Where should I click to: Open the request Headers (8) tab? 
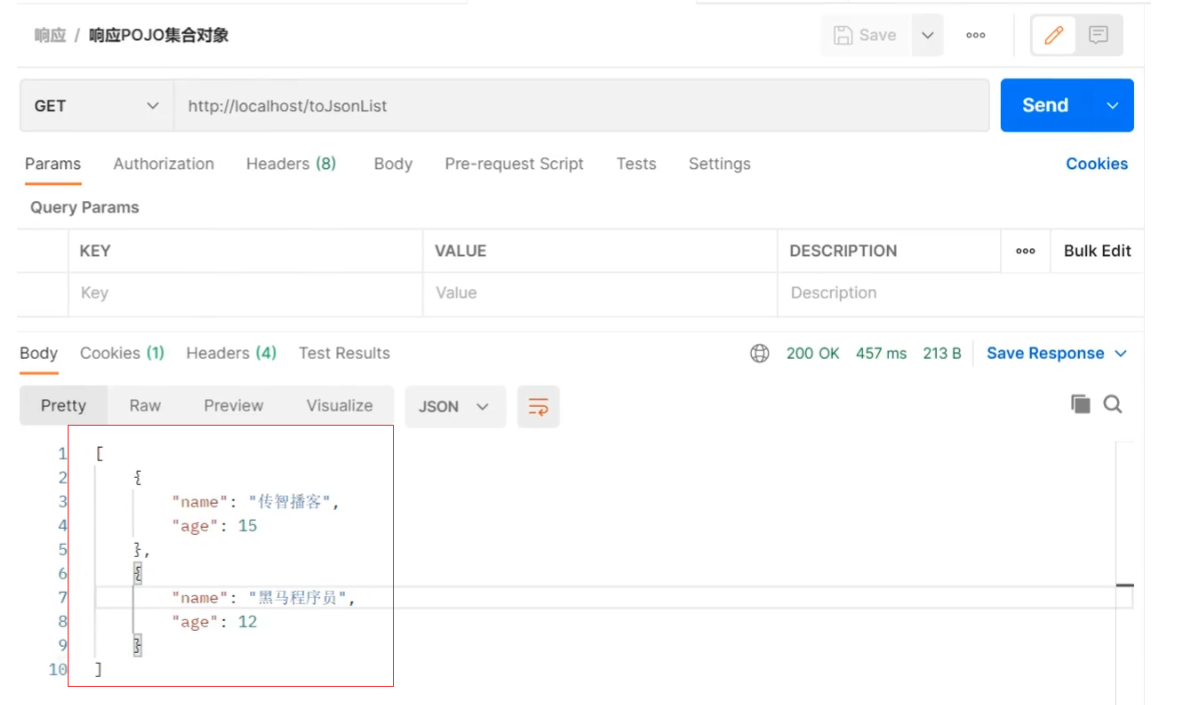[x=291, y=164]
